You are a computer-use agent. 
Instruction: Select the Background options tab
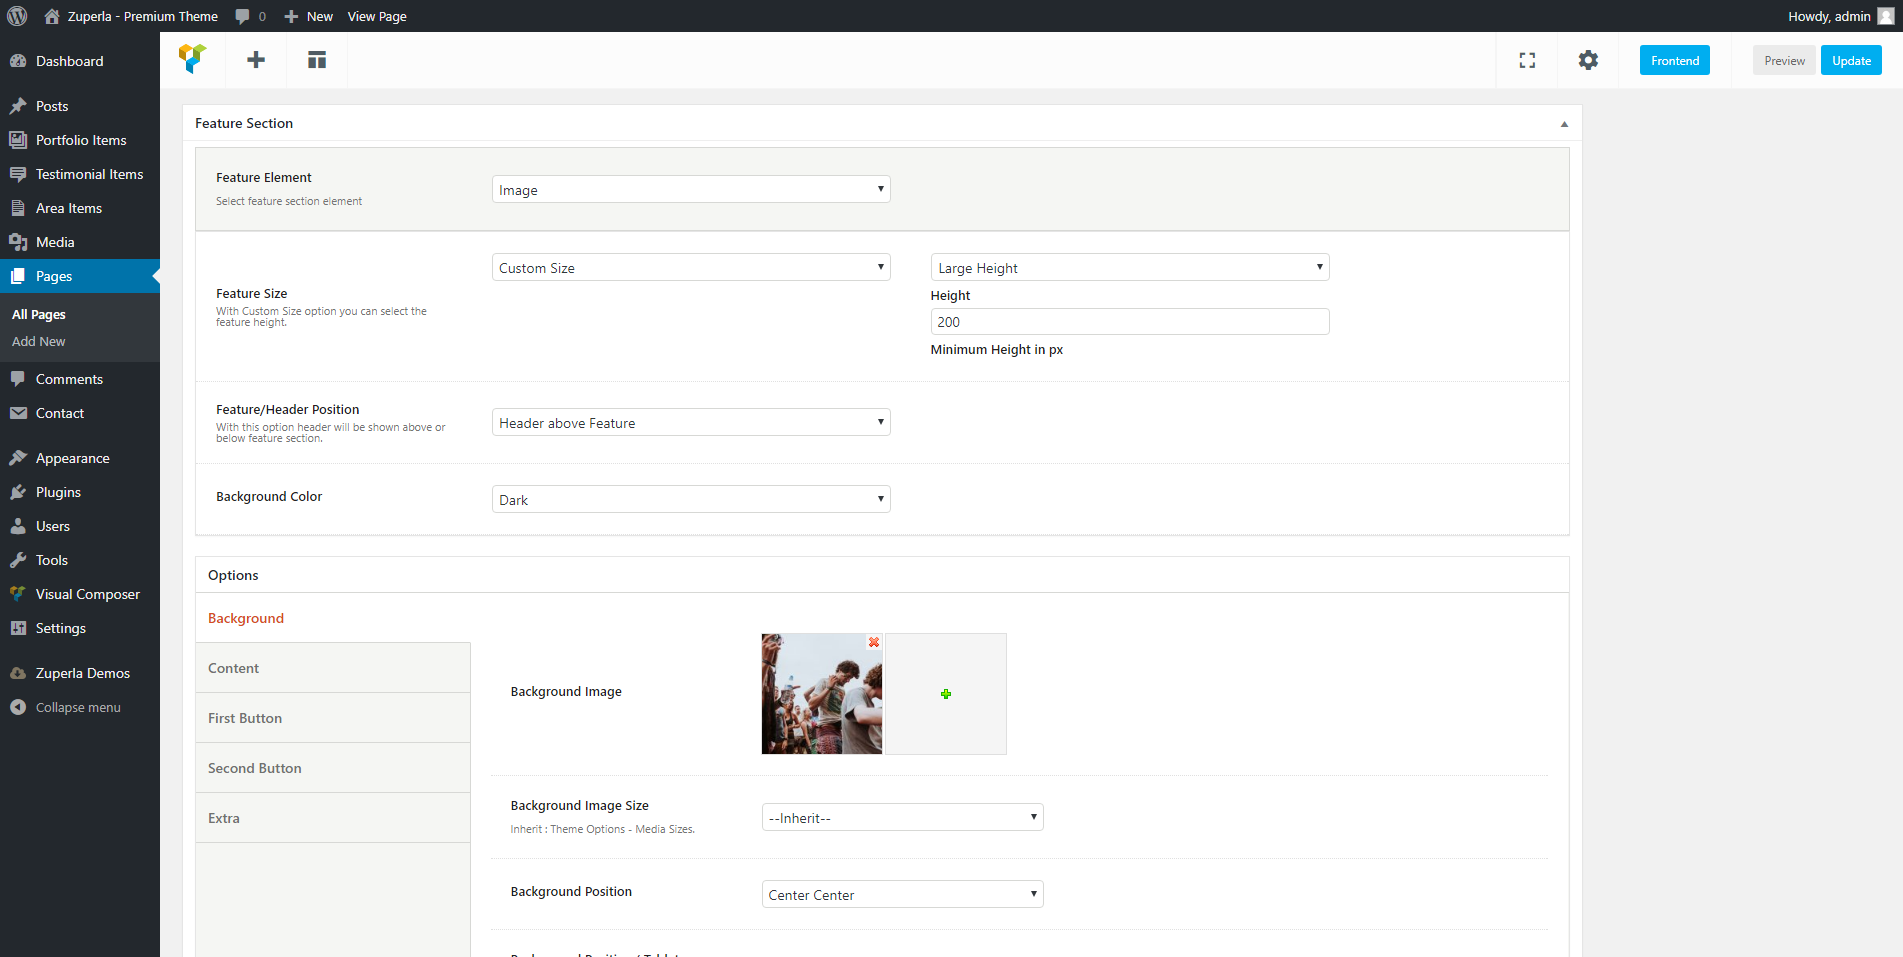click(333, 618)
